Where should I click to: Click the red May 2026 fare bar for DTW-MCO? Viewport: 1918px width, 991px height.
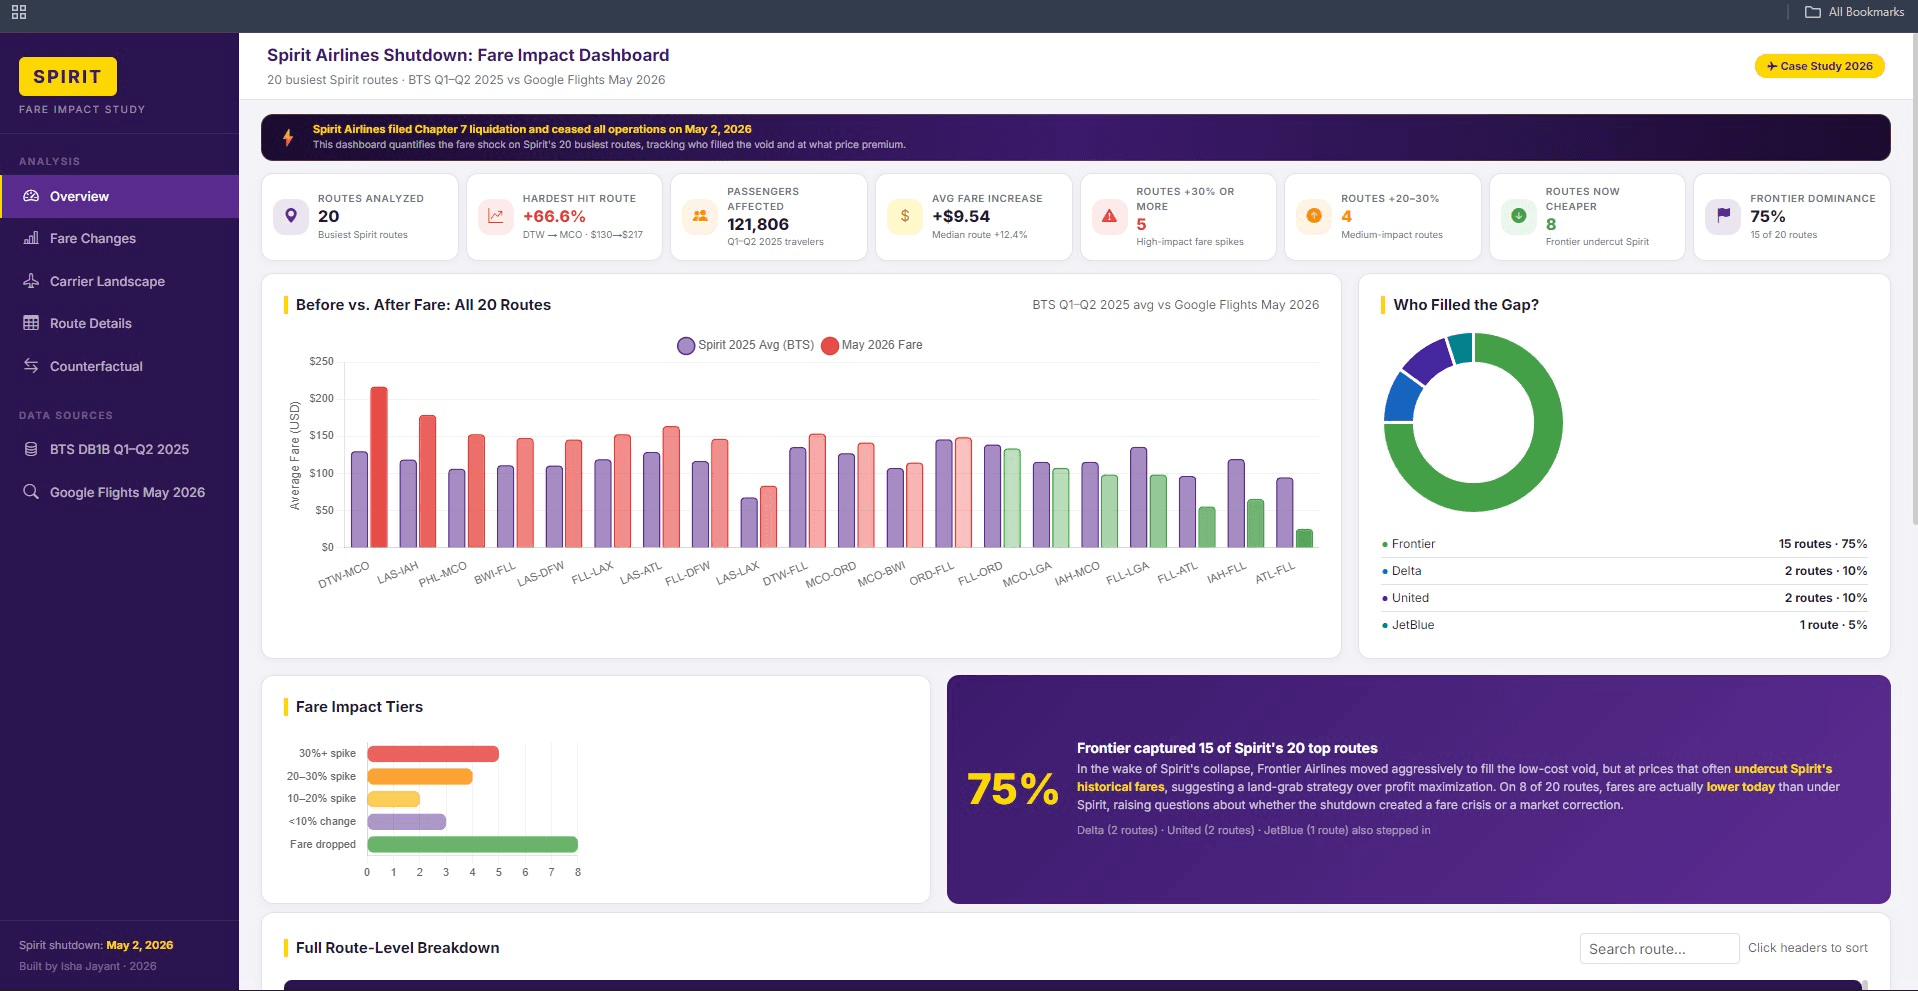pyautogui.click(x=379, y=467)
